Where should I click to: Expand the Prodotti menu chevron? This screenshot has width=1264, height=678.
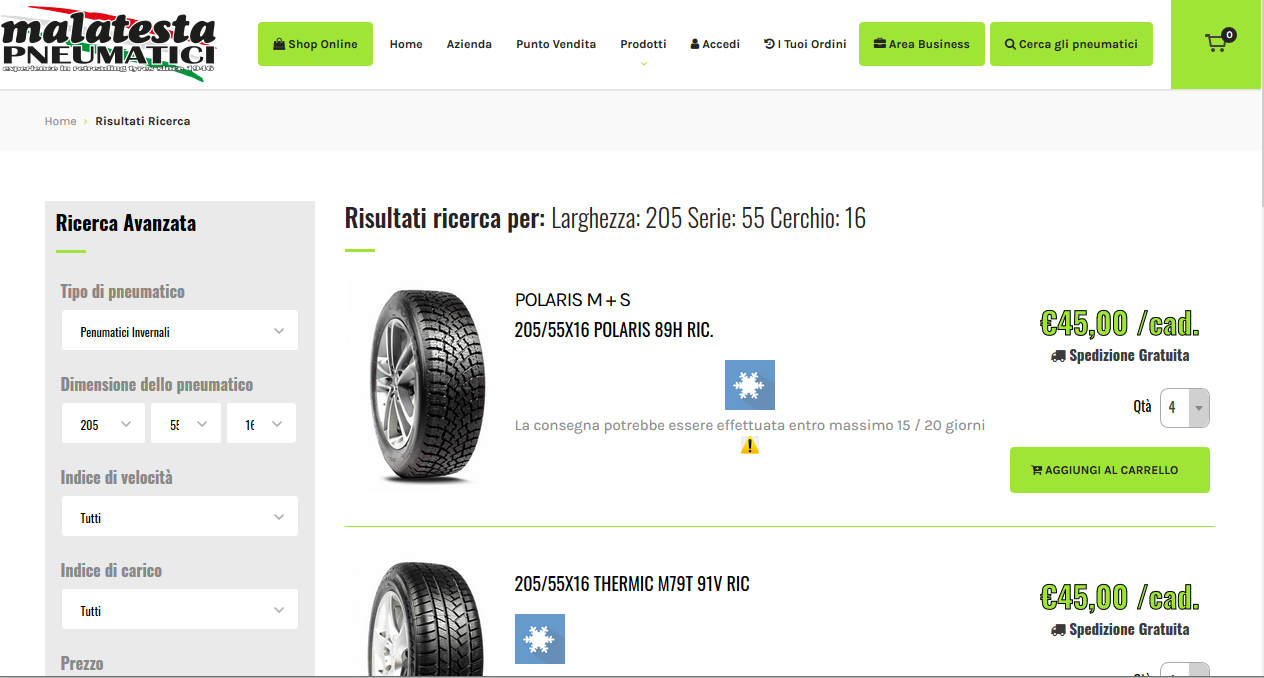click(x=643, y=63)
